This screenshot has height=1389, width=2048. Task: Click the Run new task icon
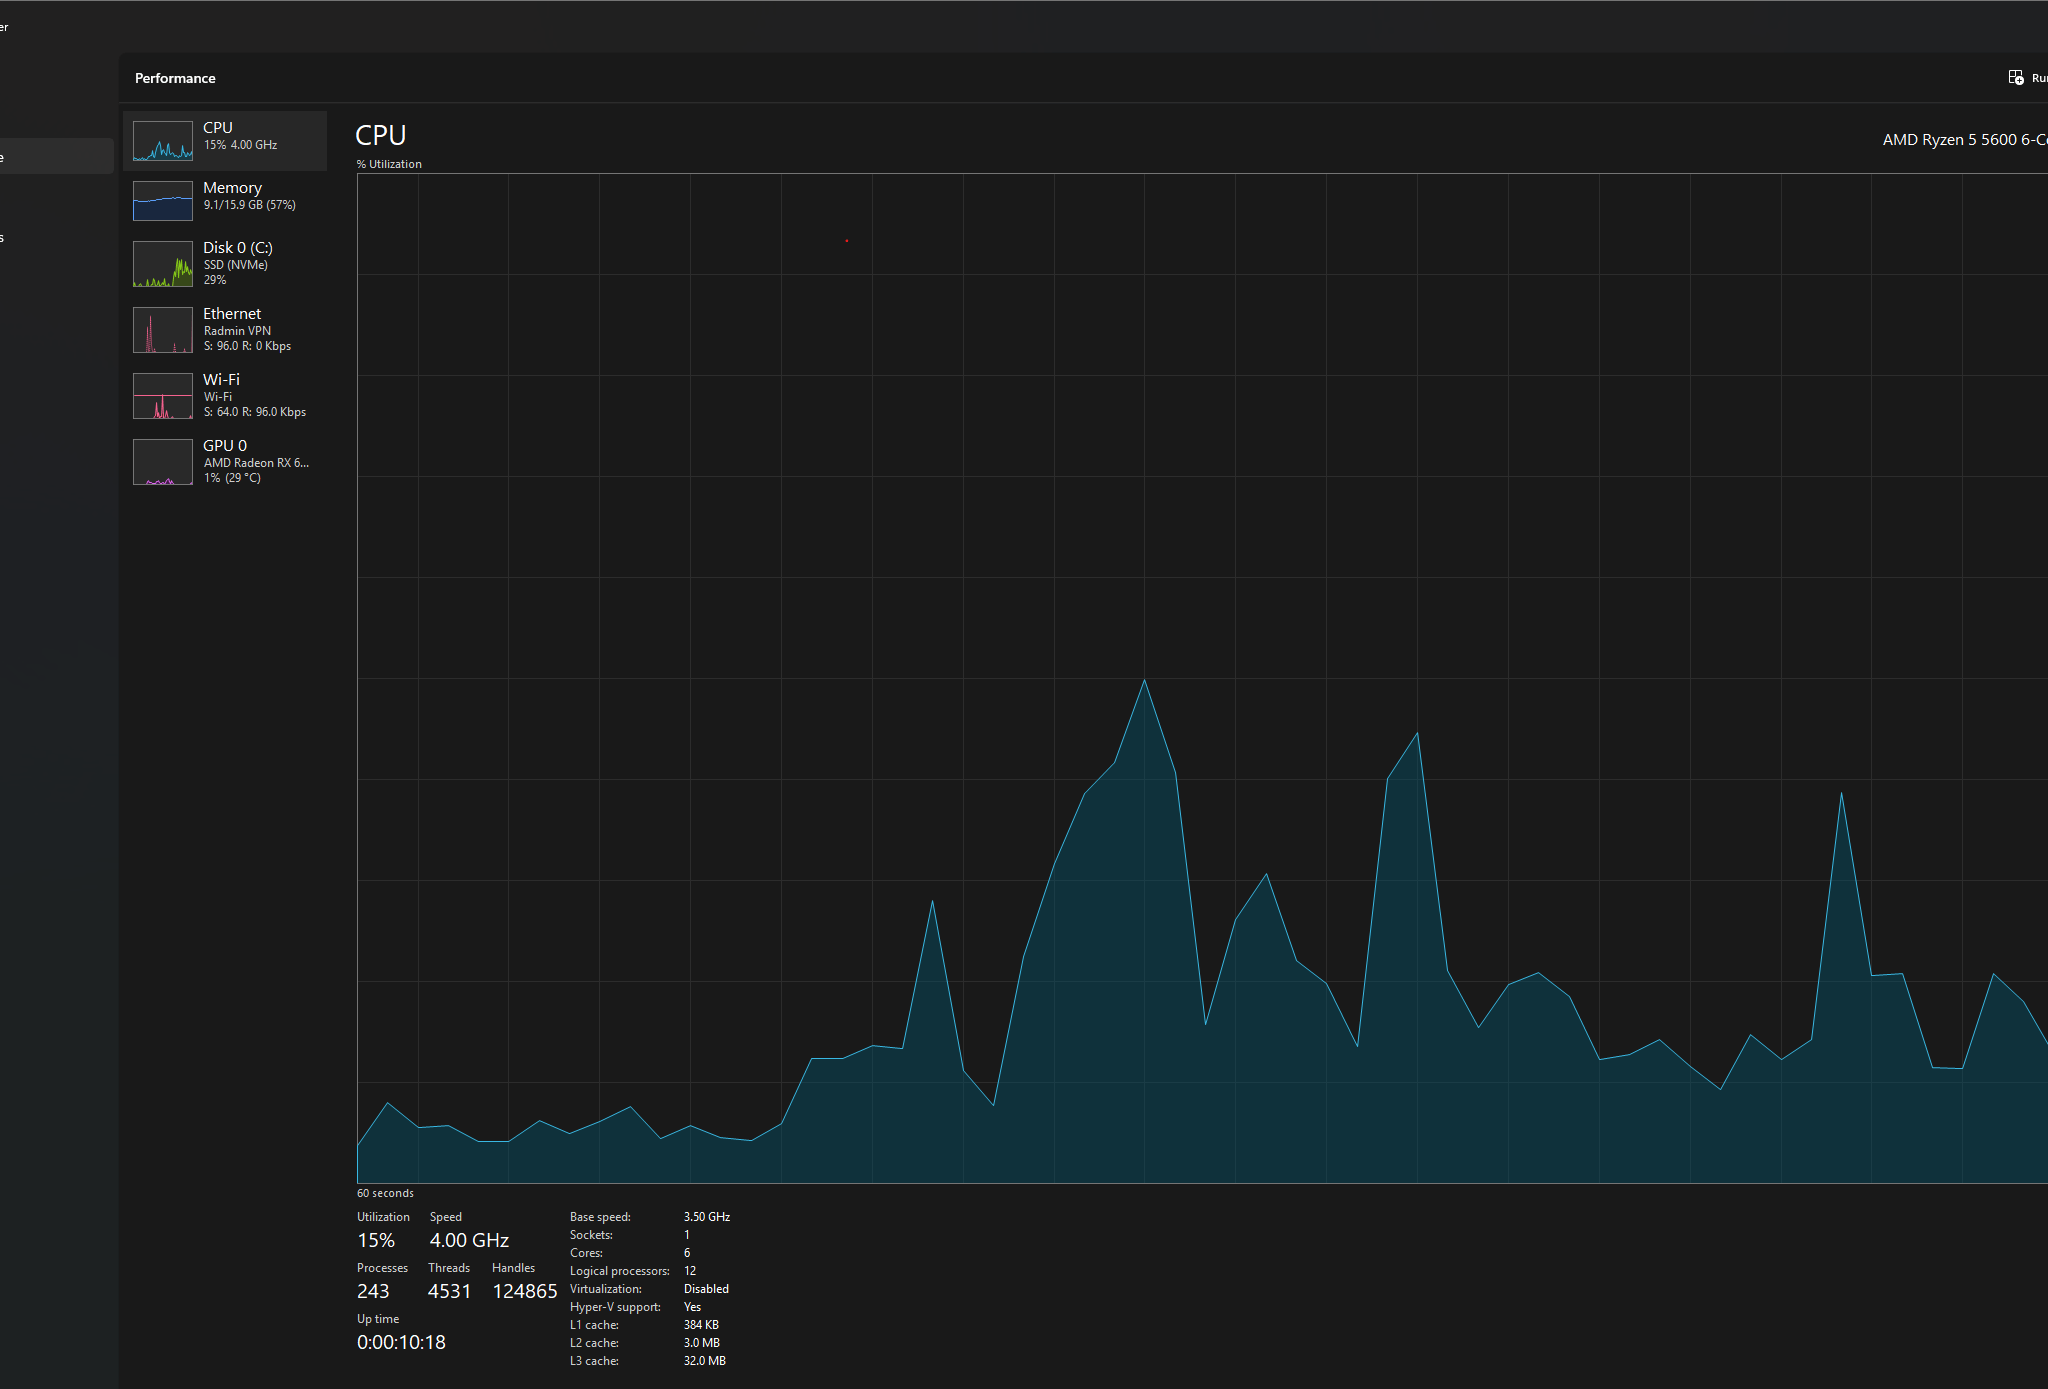pos(2016,78)
